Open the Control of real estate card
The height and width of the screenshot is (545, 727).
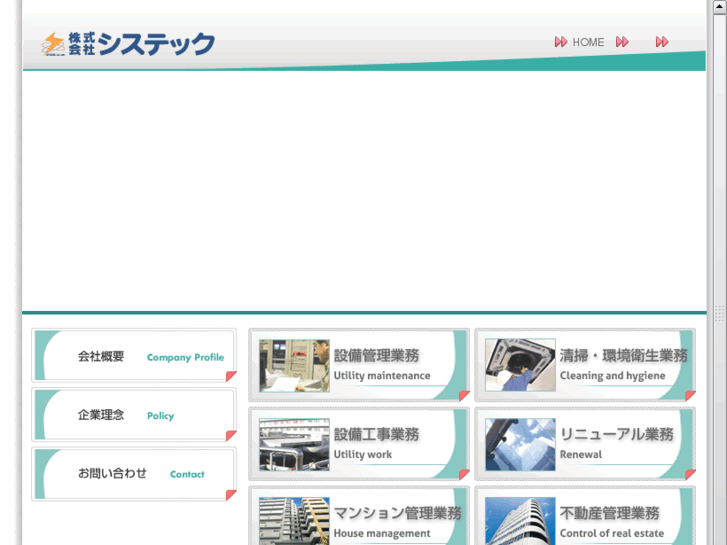585,515
